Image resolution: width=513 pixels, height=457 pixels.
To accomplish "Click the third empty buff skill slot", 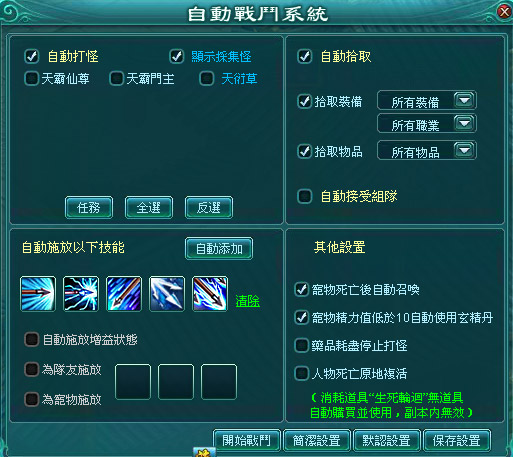I will [219, 382].
